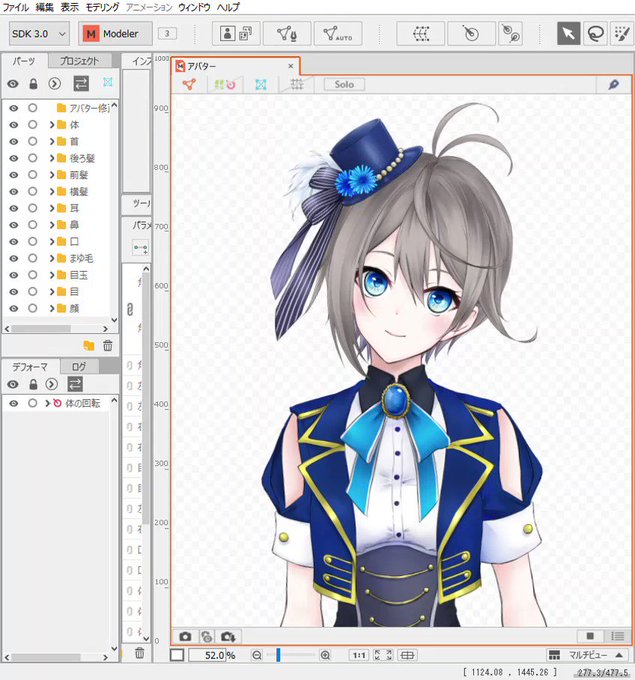Open the モデリング menu

102,7
